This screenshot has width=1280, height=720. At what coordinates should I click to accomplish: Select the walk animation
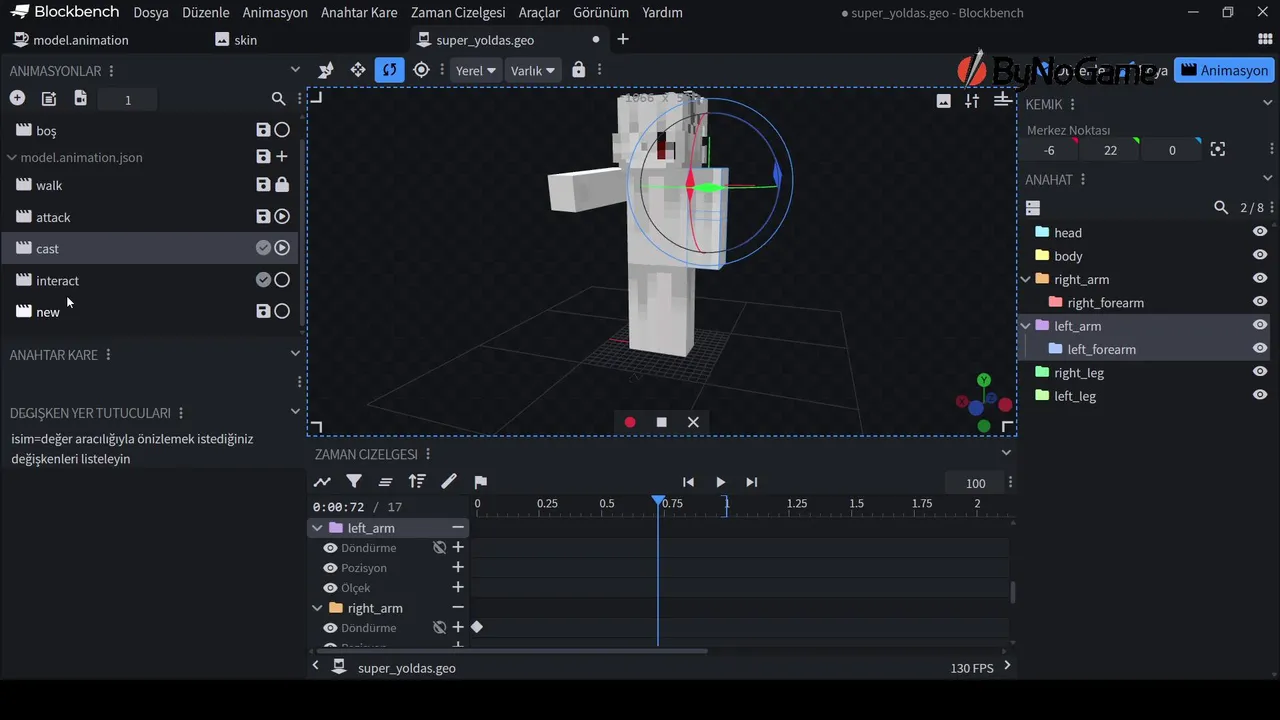click(x=49, y=185)
